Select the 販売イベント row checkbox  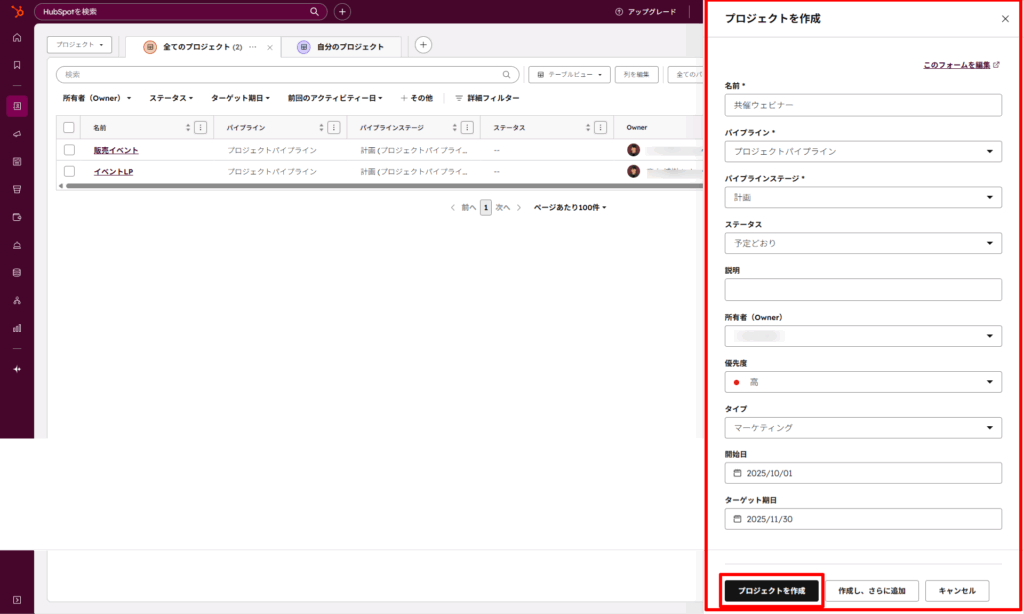[69, 148]
